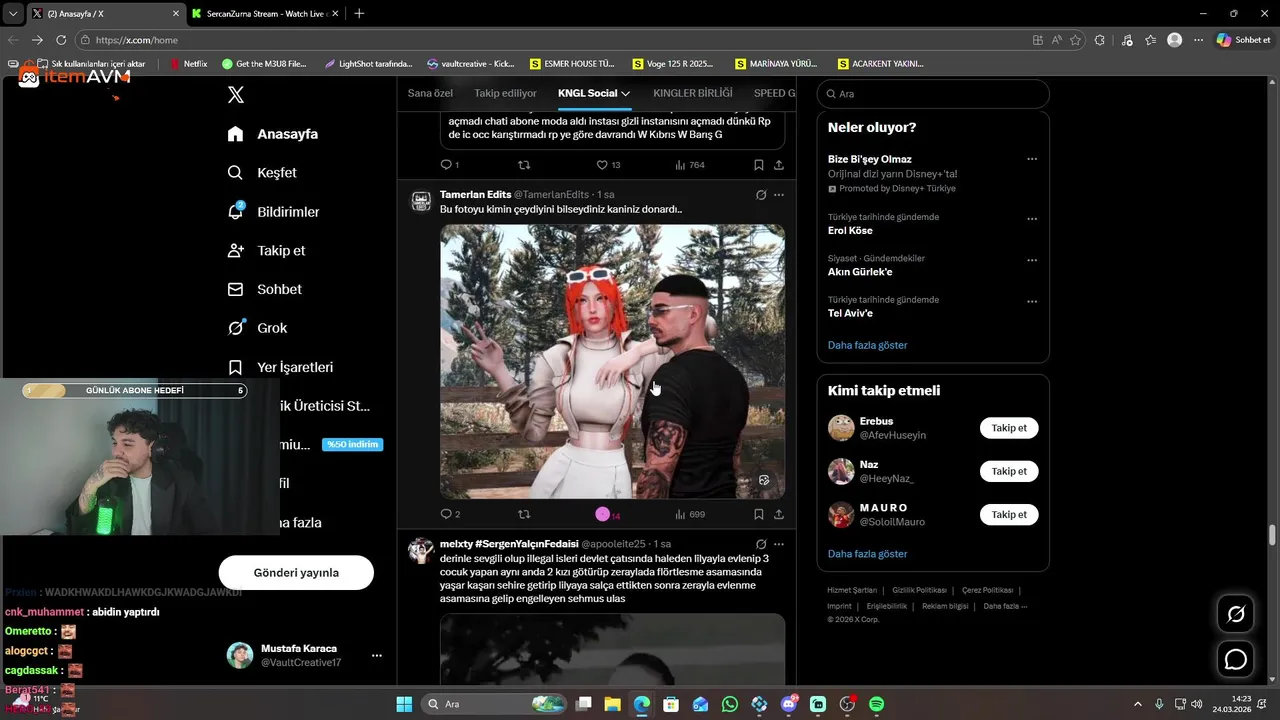Refresh the browser page
Image resolution: width=1280 pixels, height=720 pixels.
coord(61,40)
